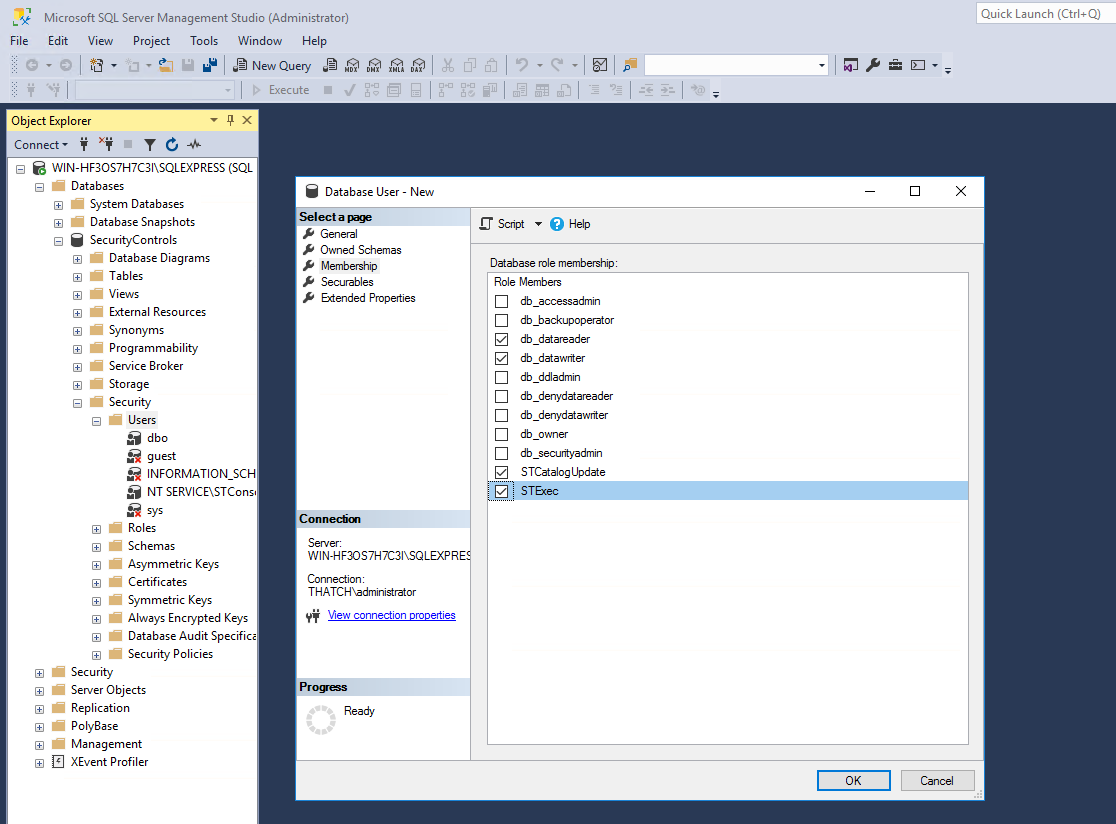Image resolution: width=1116 pixels, height=824 pixels.
Task: Refresh the Object Explorer tree
Action: pos(172,144)
